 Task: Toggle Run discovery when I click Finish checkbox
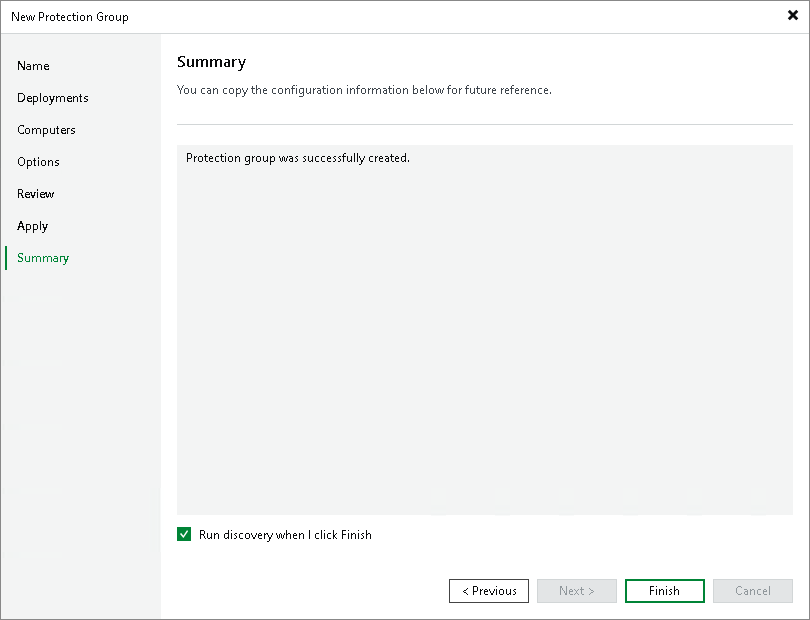click(184, 534)
